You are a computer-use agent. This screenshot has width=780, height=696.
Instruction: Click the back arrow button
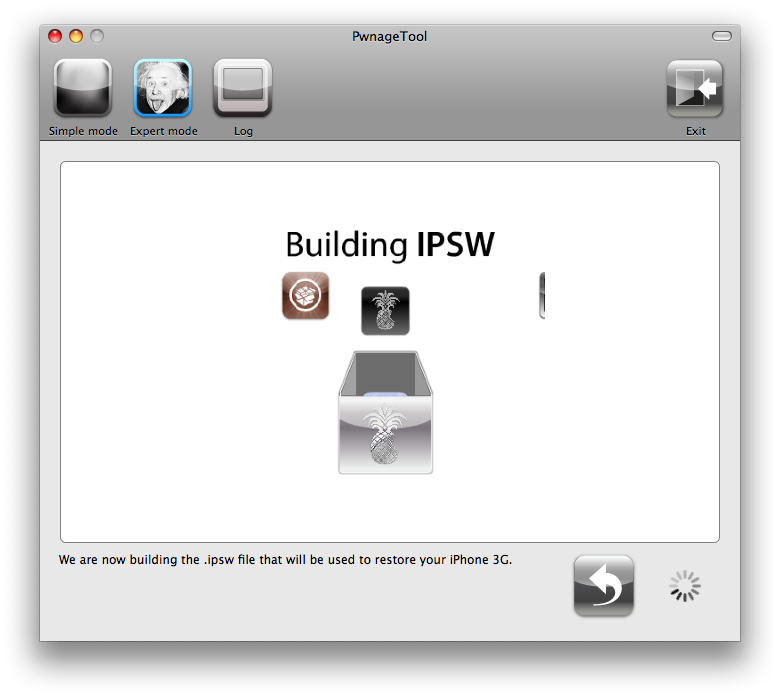603,586
